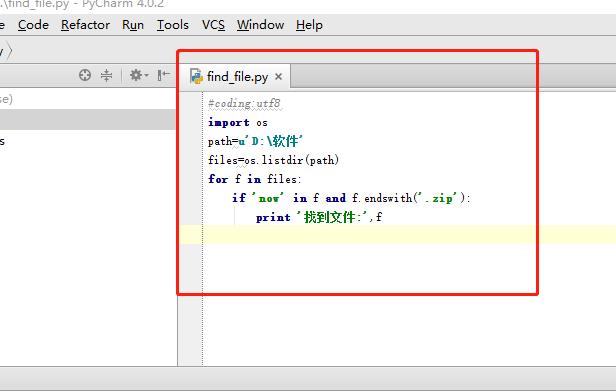Screen dimensions: 616x391
Task: Click the collapse all icon in project panel
Action: tap(106, 75)
